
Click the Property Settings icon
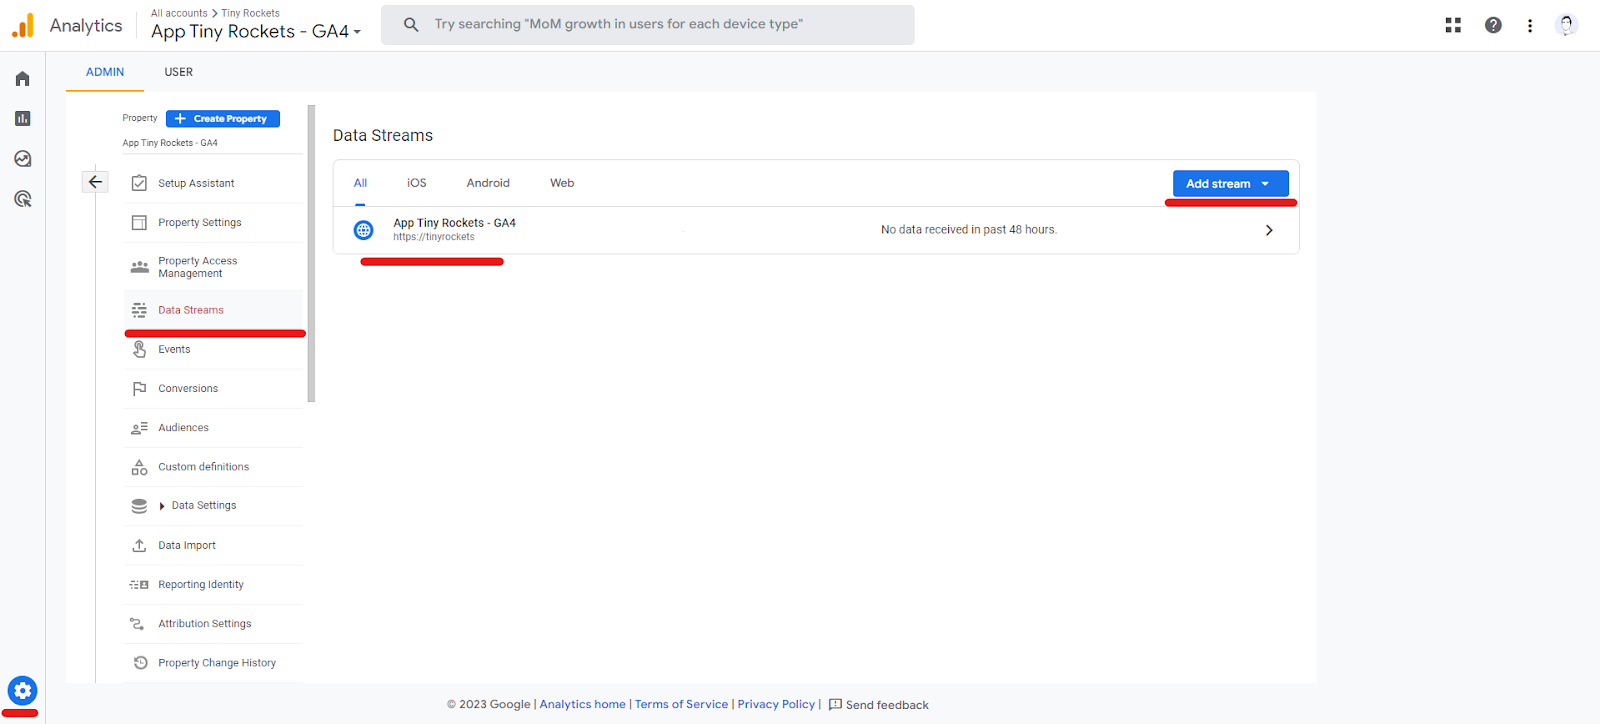pos(139,222)
